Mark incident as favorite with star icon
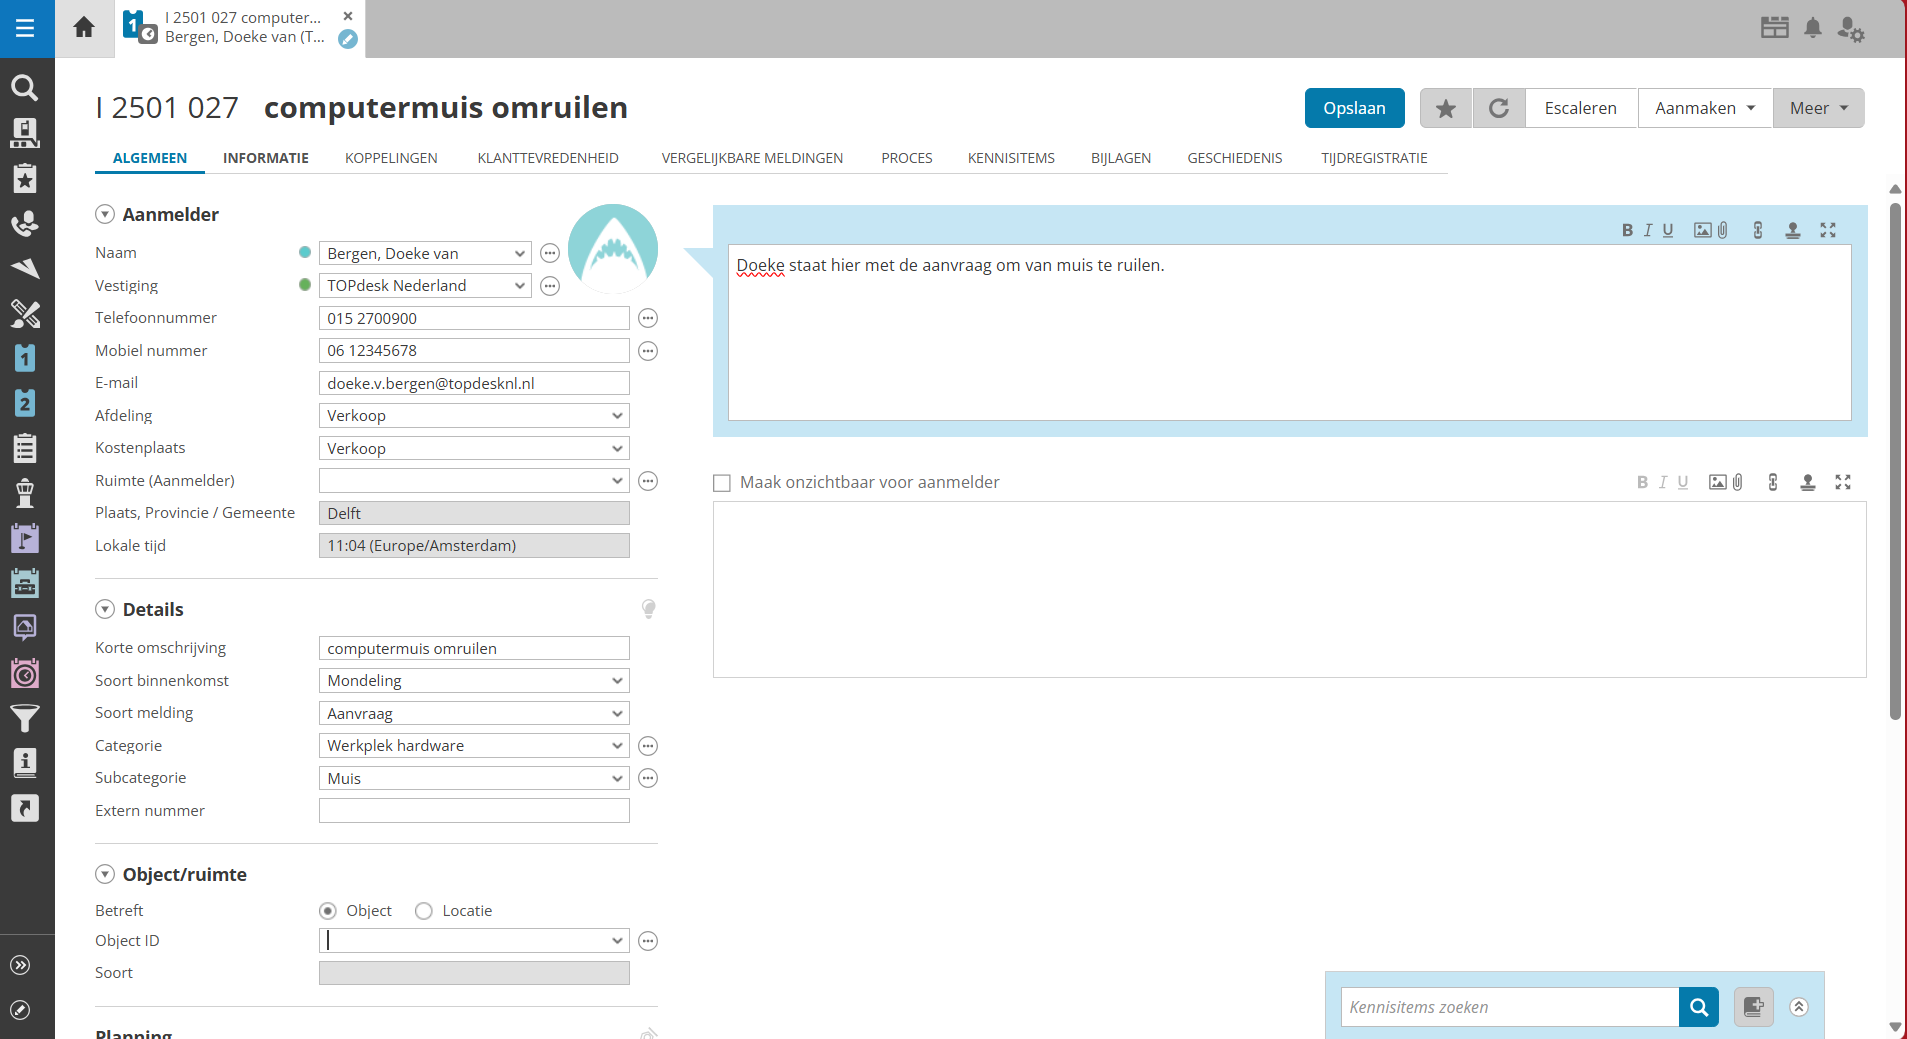Image resolution: width=1907 pixels, height=1039 pixels. coord(1445,108)
